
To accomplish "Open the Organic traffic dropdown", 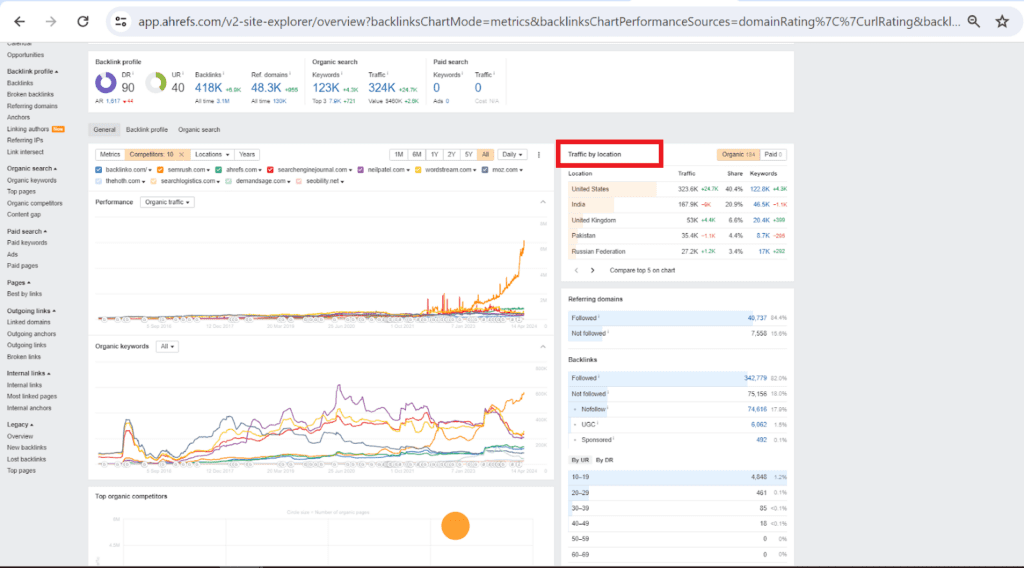I will pyautogui.click(x=167, y=202).
